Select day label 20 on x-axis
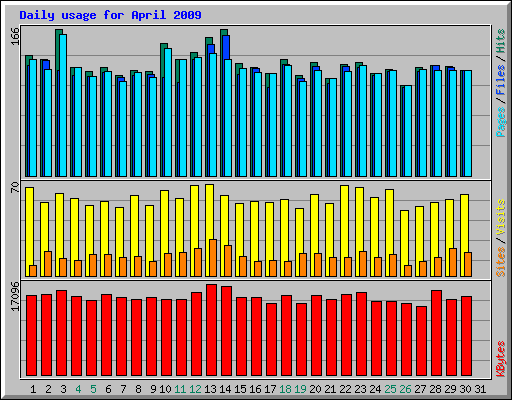 (315, 389)
